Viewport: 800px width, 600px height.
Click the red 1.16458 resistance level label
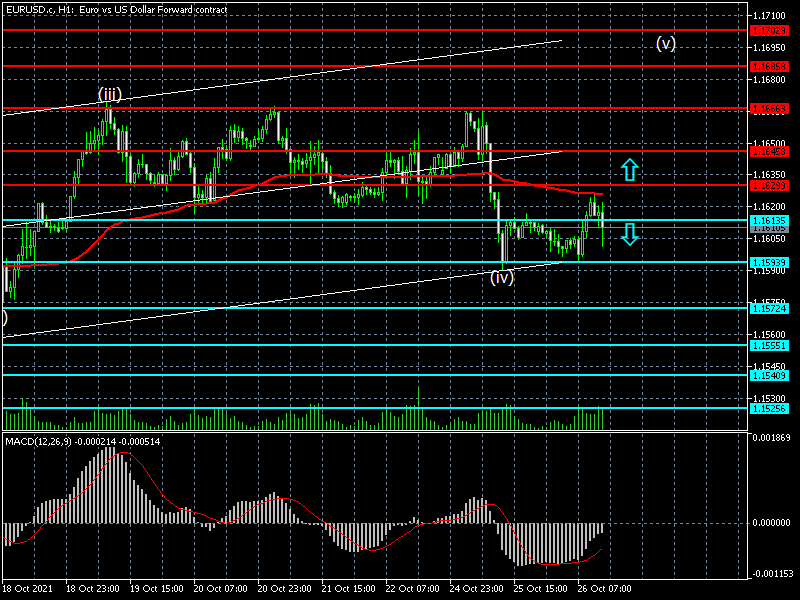point(769,151)
